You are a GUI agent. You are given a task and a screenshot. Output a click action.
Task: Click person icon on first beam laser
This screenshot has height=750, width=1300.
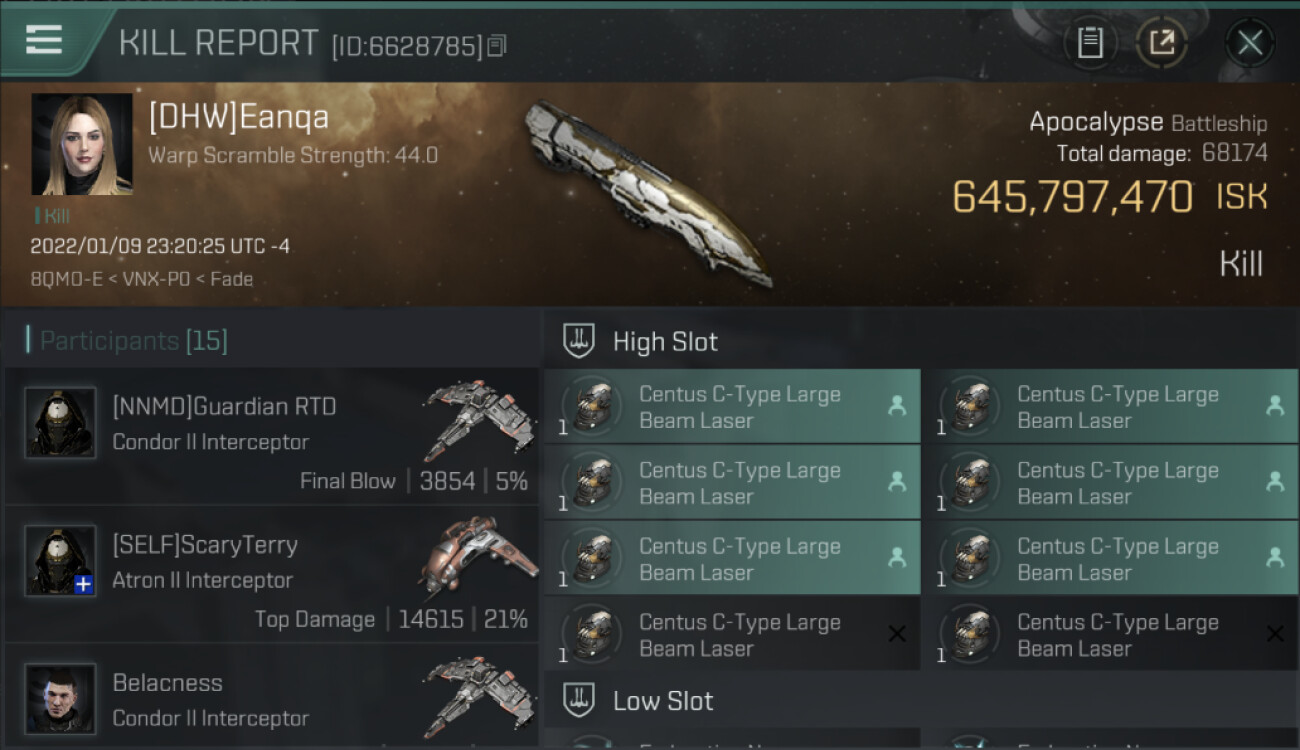897,405
